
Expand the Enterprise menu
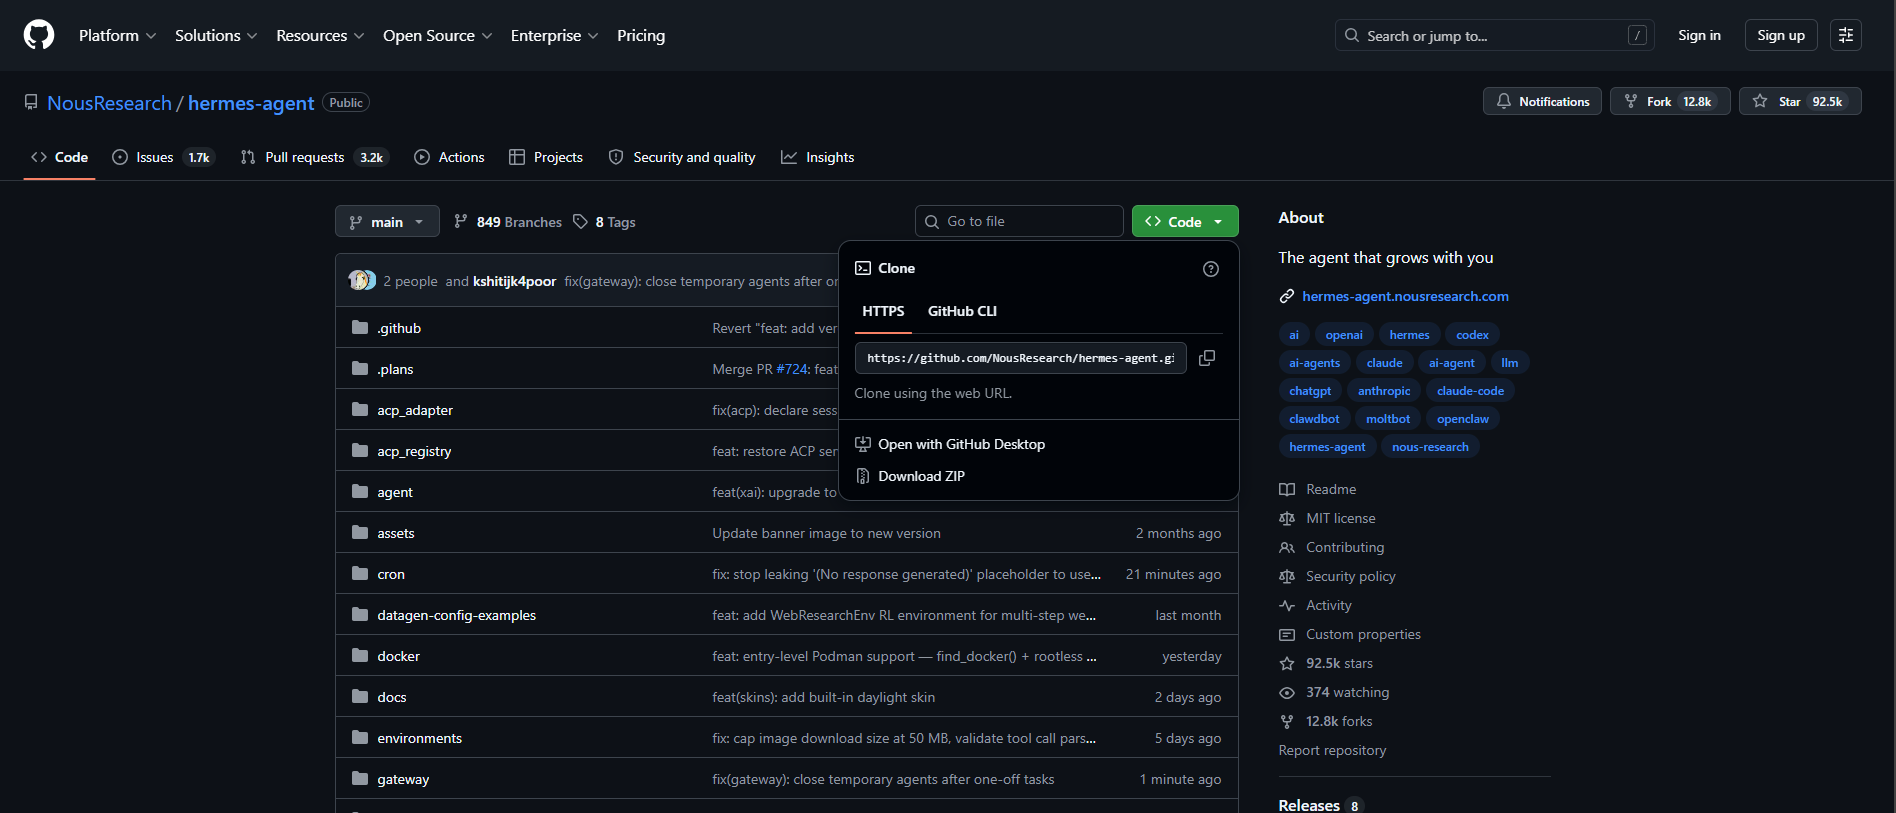click(x=555, y=35)
